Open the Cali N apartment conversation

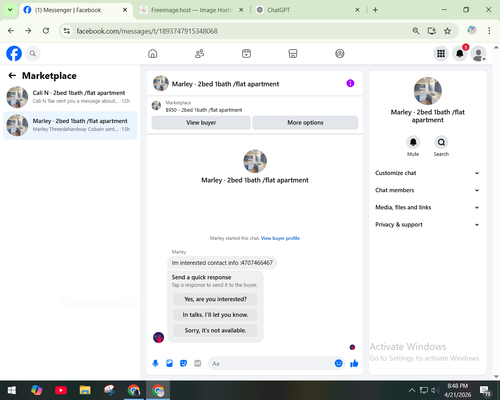(70, 97)
